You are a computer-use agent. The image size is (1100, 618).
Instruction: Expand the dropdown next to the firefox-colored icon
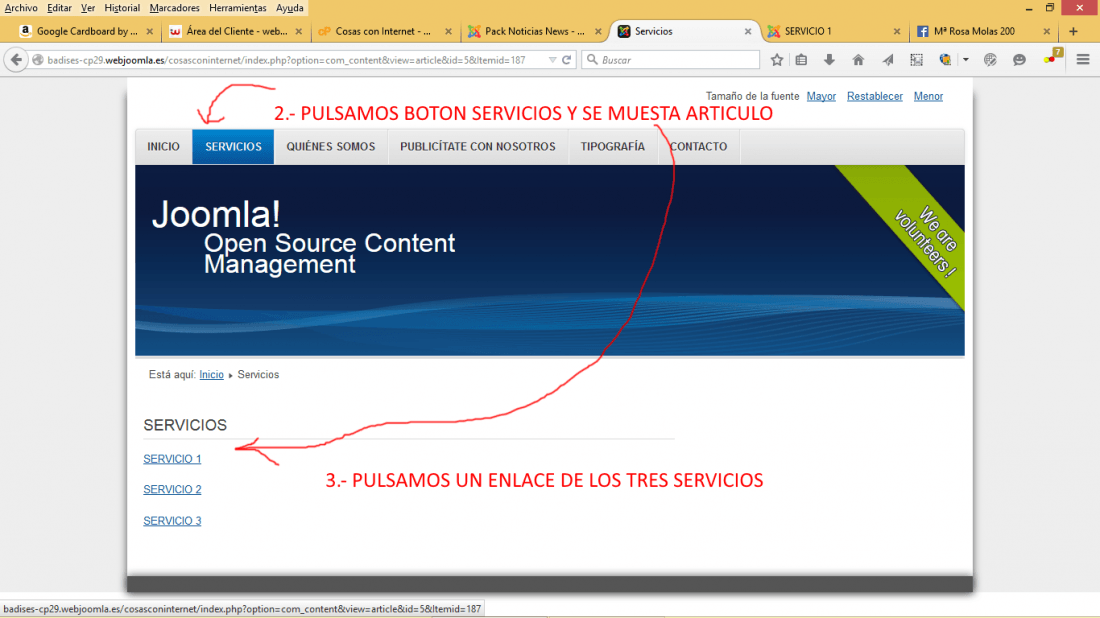click(966, 60)
